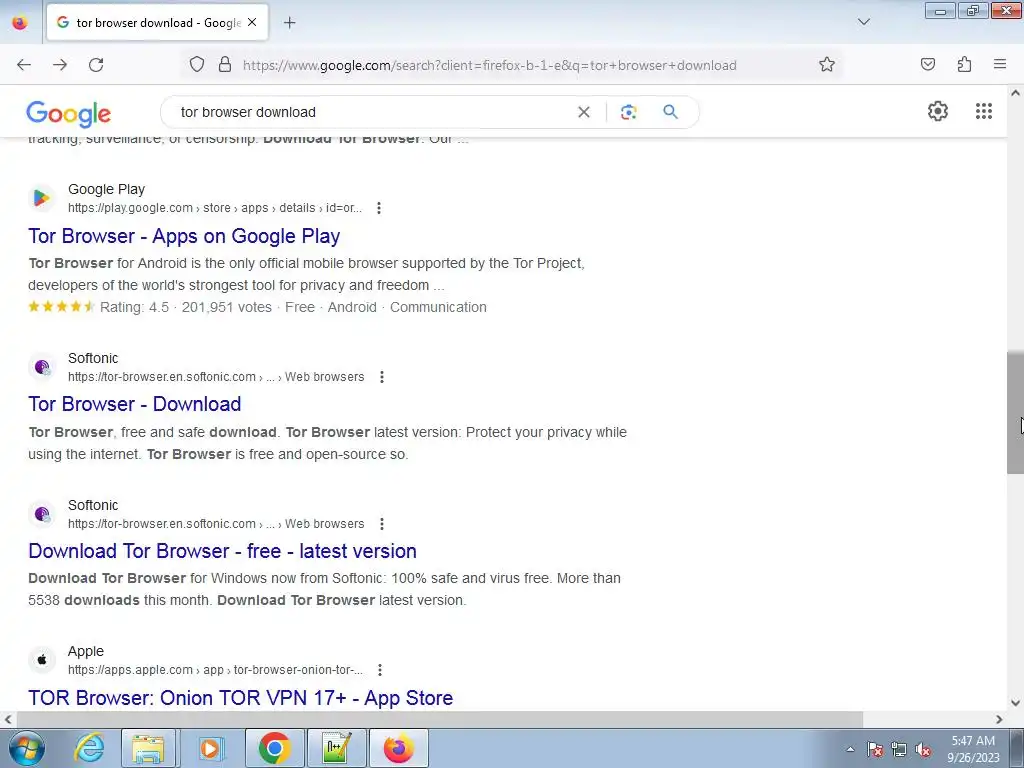
Task: Open Download Tor Browser - free - latest version
Action: pyautogui.click(x=222, y=551)
